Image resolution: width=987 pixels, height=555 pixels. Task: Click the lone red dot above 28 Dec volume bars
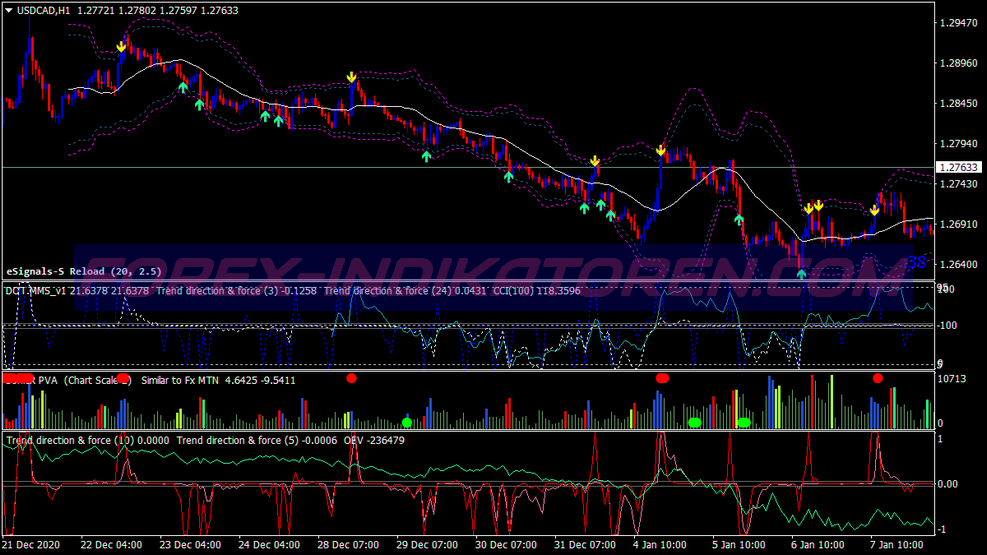(x=352, y=378)
